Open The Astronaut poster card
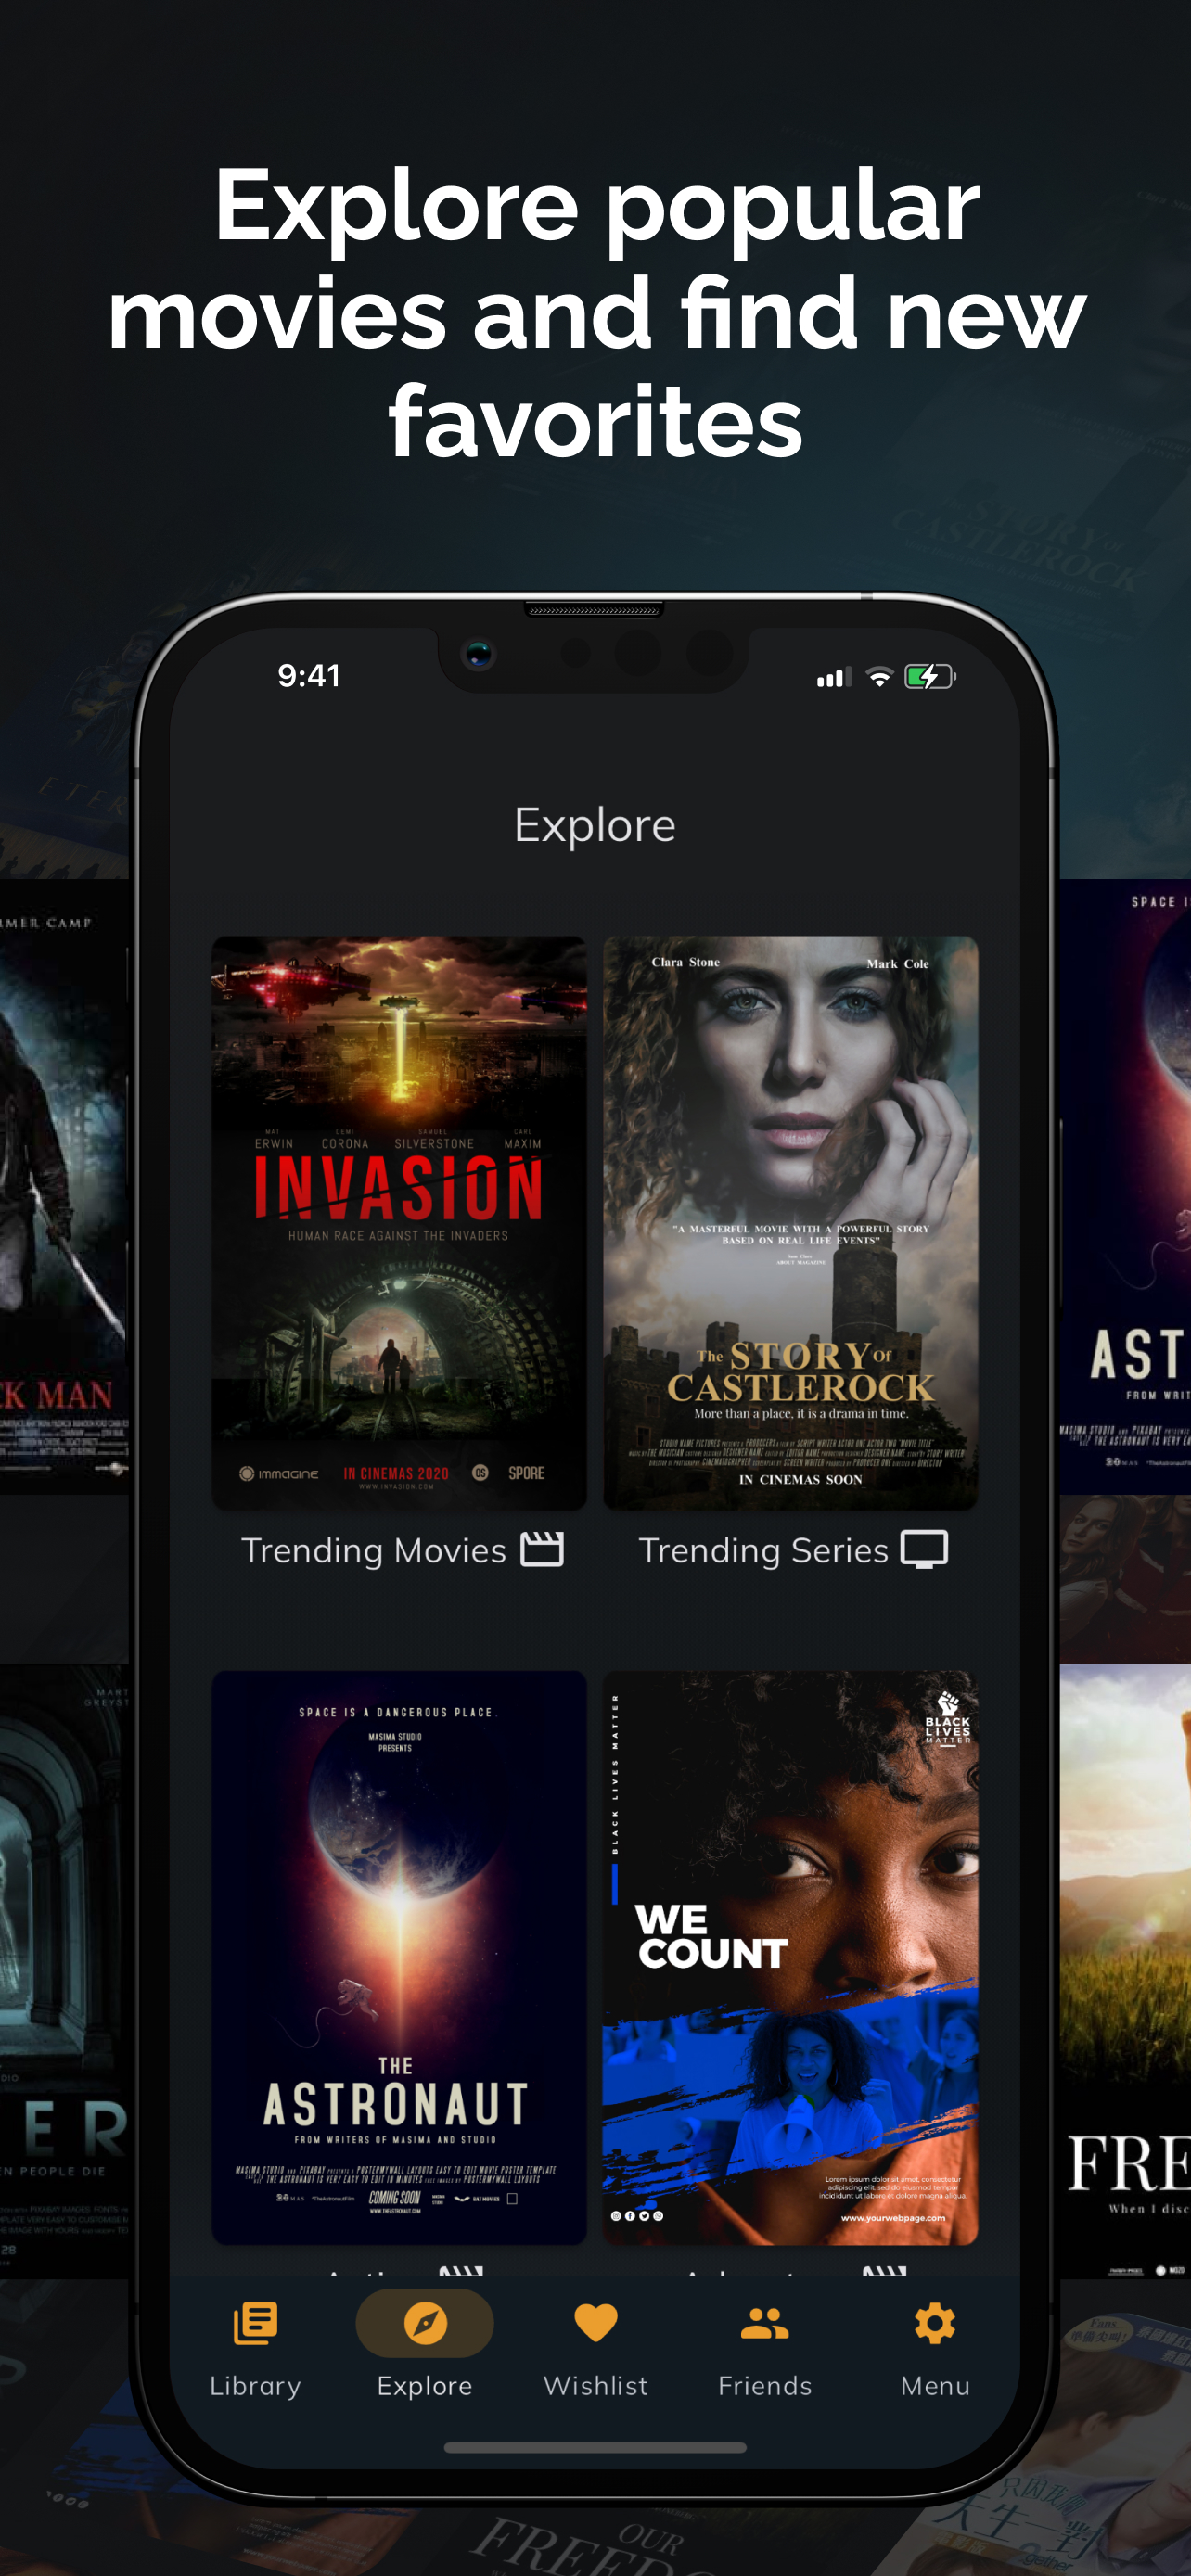1191x2576 pixels. click(399, 1957)
